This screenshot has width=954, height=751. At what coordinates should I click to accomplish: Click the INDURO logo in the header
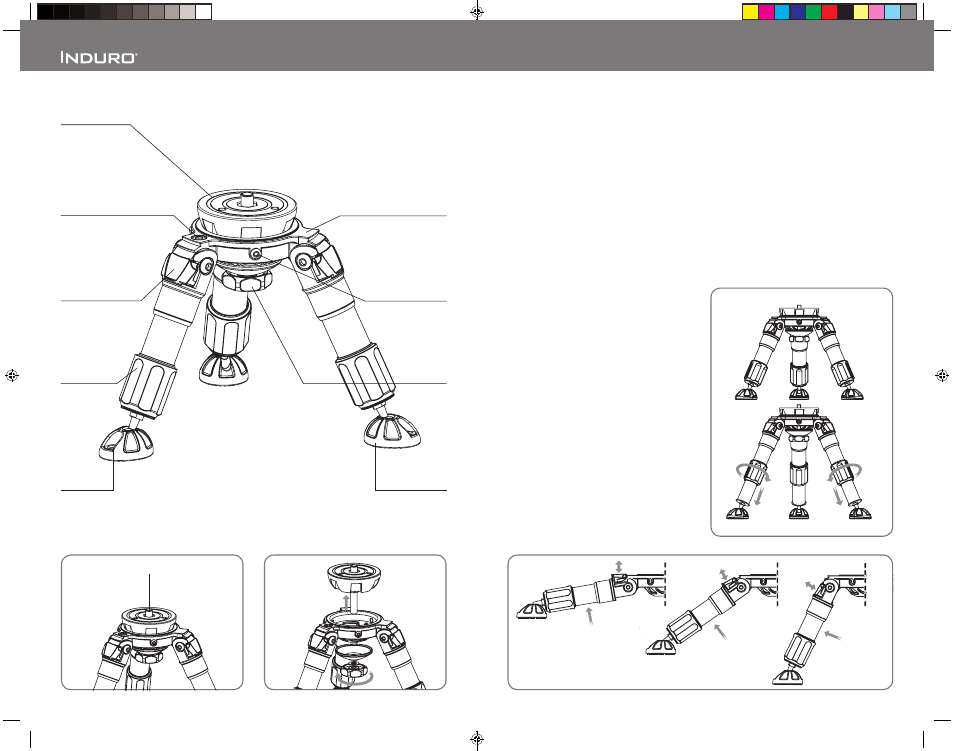[x=99, y=58]
